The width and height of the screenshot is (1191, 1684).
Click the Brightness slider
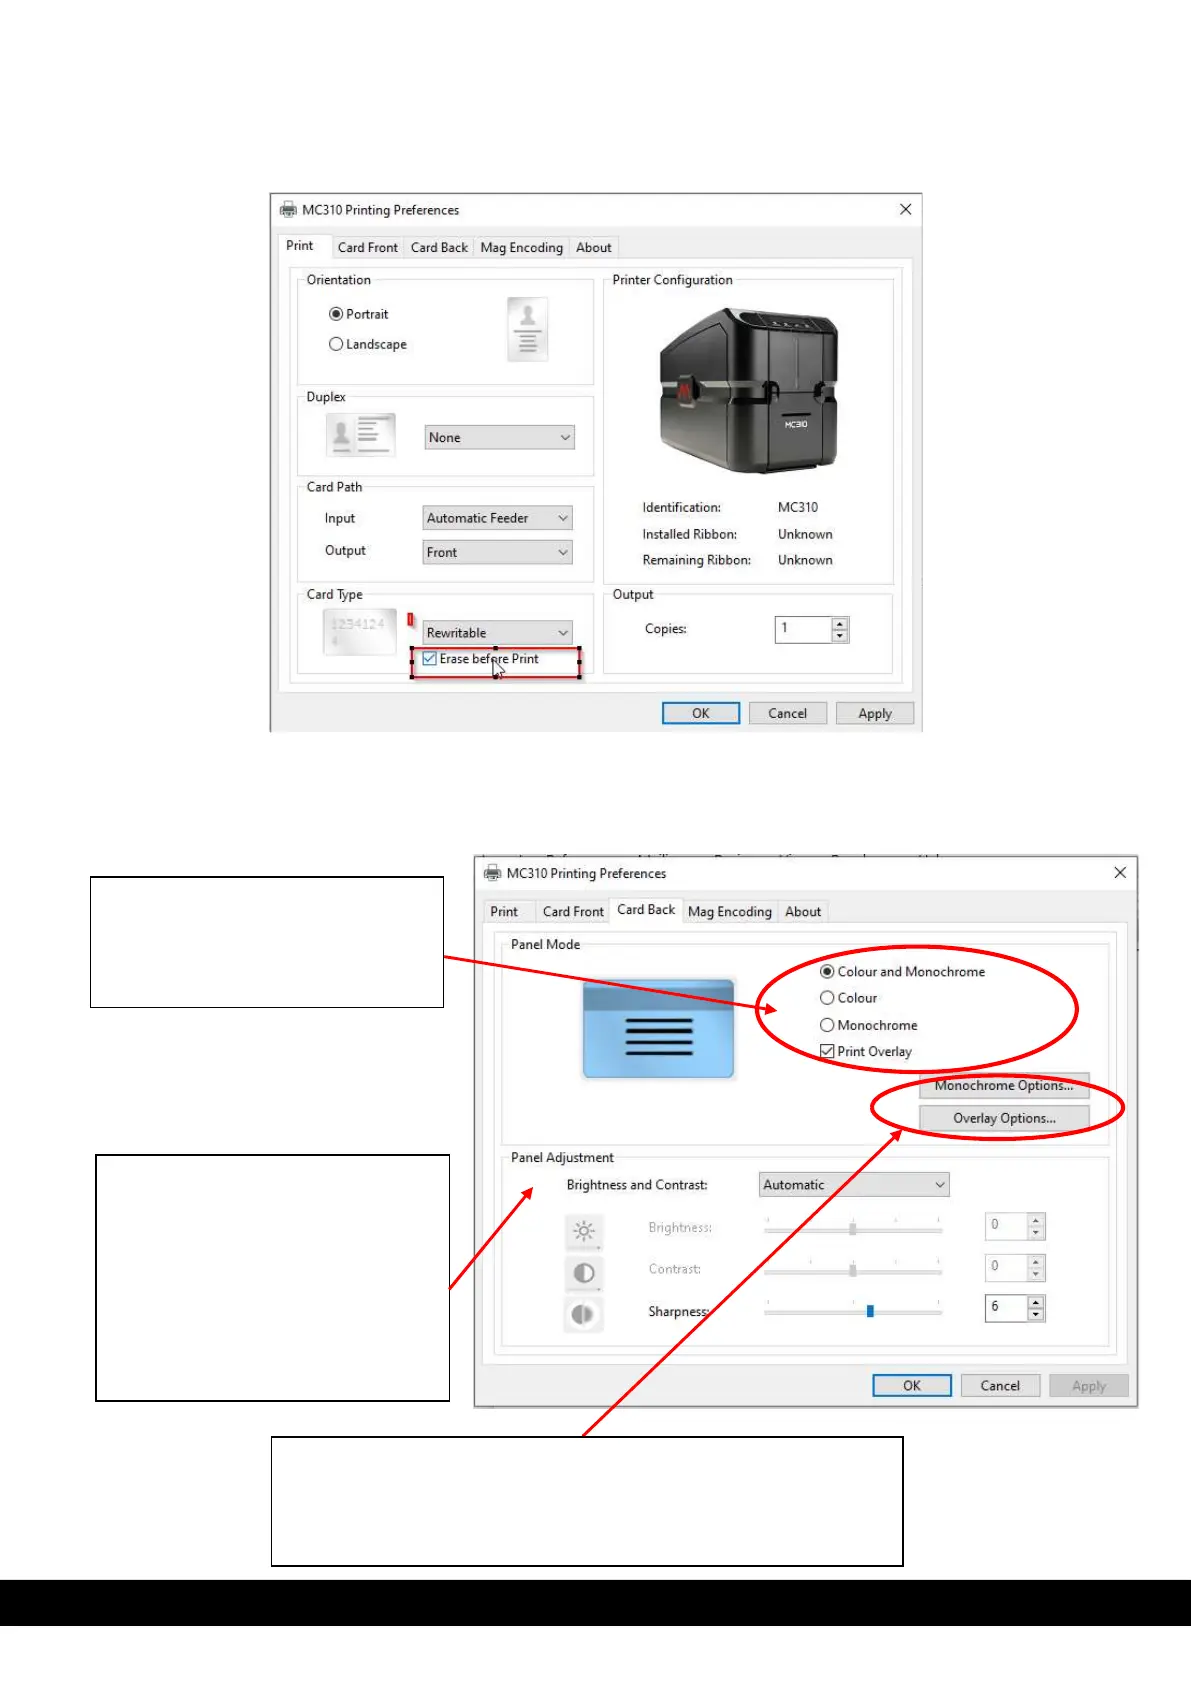click(x=853, y=1228)
